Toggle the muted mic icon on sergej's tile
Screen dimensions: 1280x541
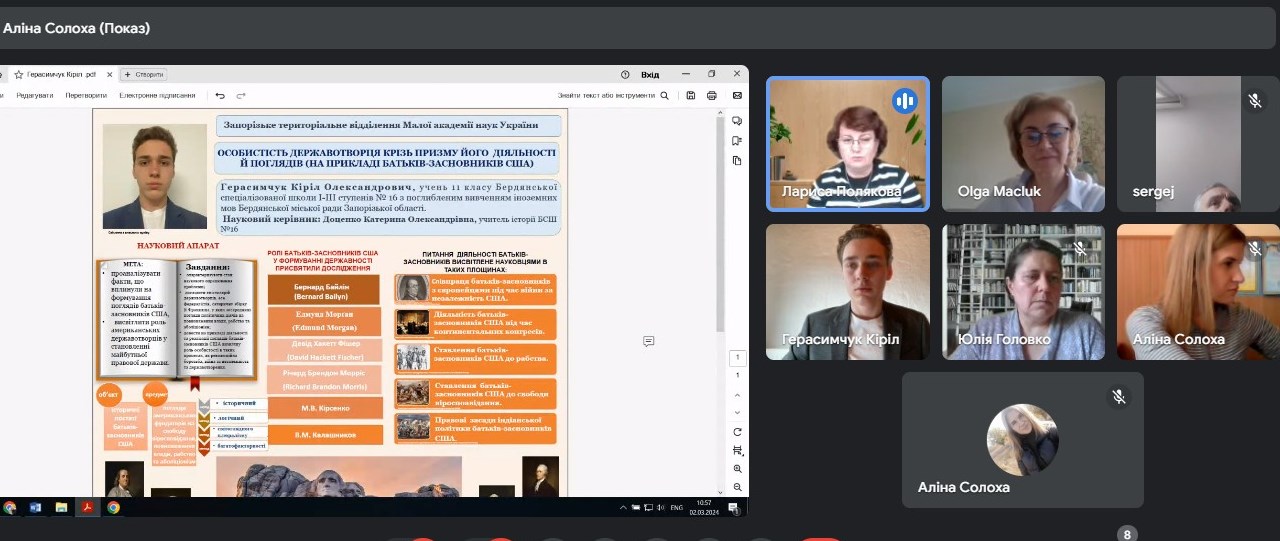click(1254, 101)
